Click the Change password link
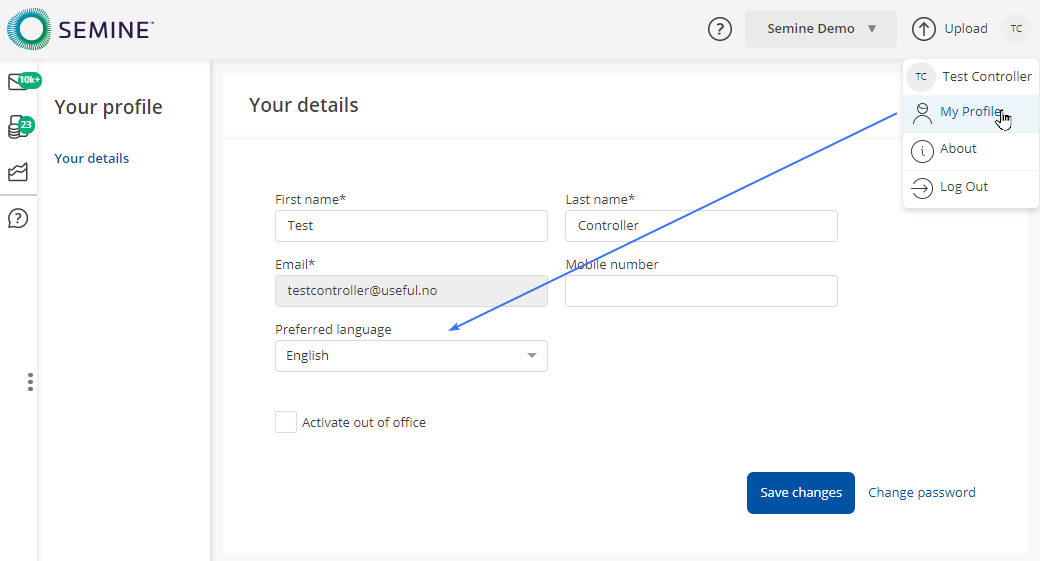 click(921, 492)
